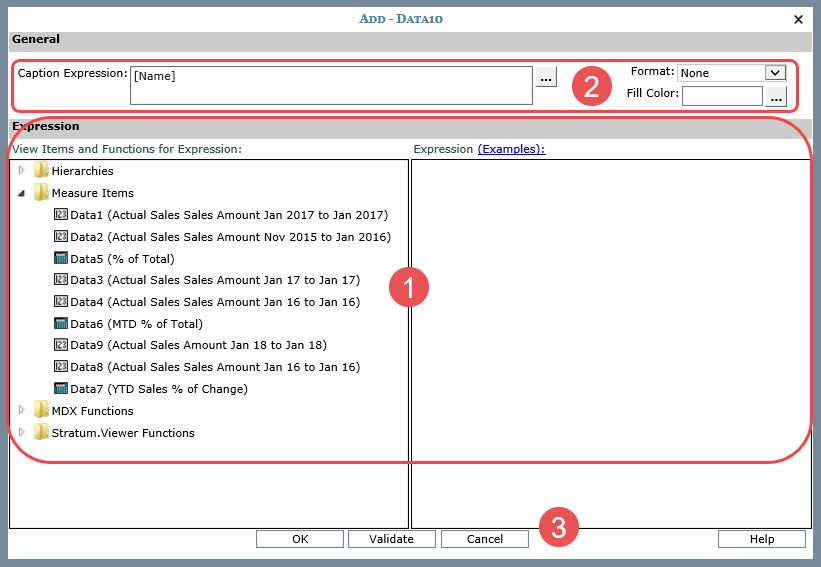Open Fill Color picker ellipsis button
The image size is (821, 567).
coord(776,96)
